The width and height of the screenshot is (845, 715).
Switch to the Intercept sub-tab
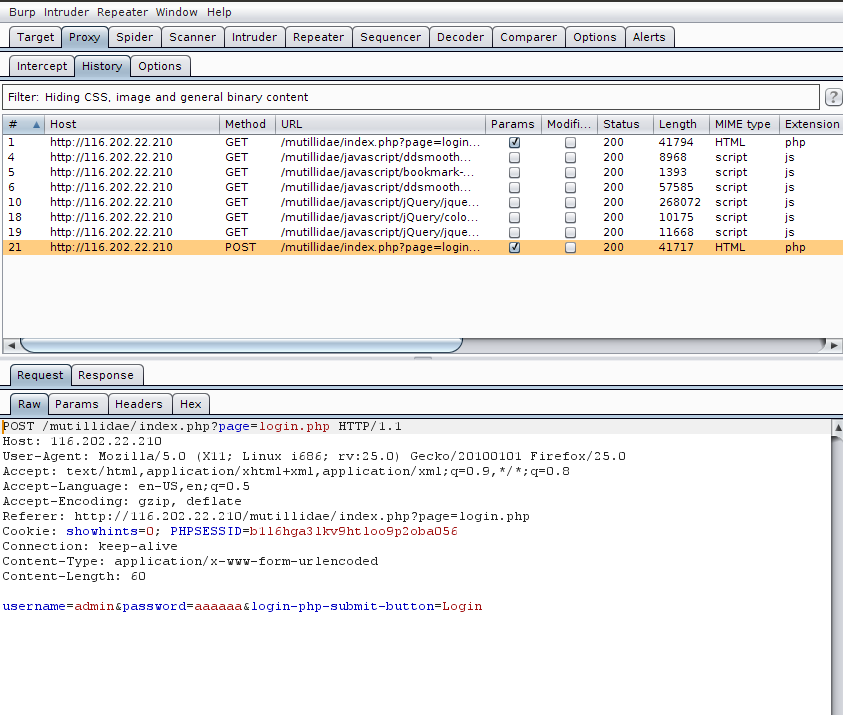[42, 66]
